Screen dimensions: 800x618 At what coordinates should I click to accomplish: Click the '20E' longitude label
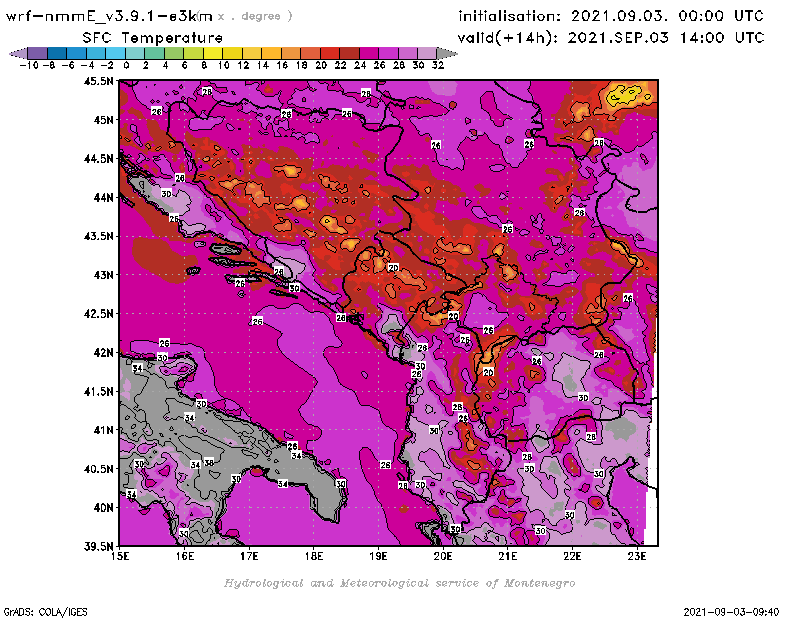click(x=443, y=556)
